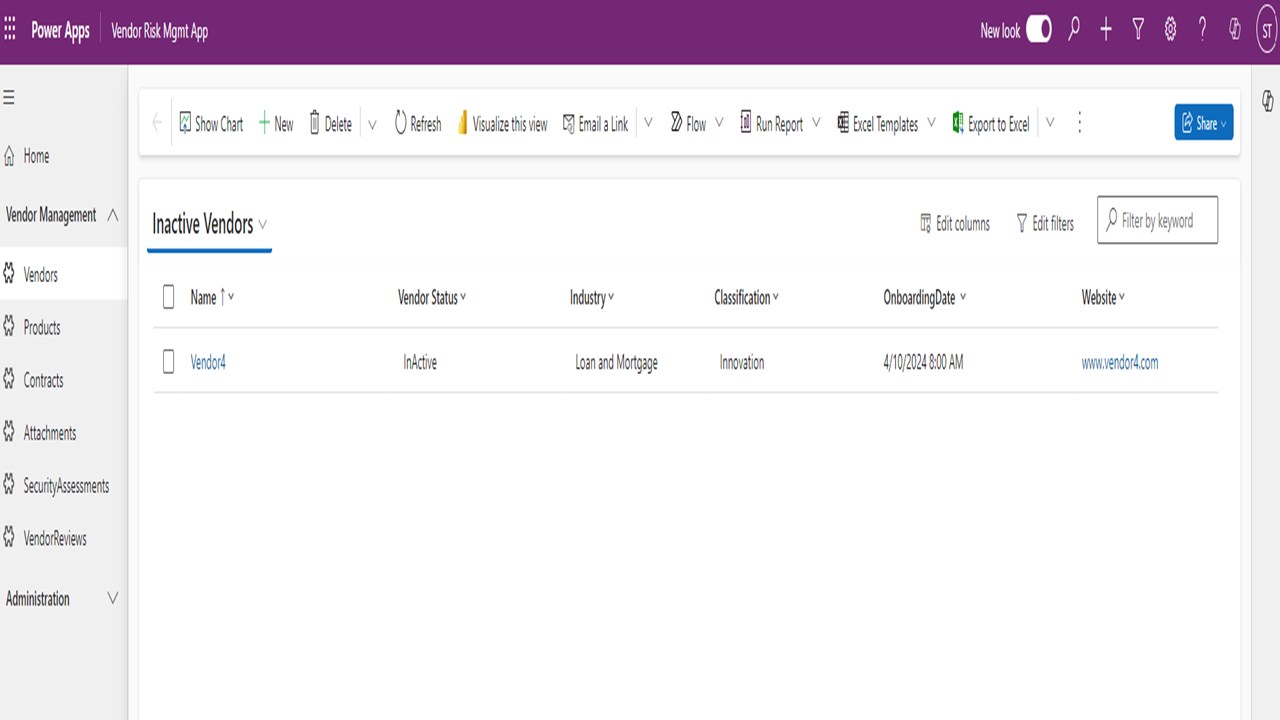The width and height of the screenshot is (1280, 720).
Task: Open the help question mark icon
Action: pos(1202,30)
